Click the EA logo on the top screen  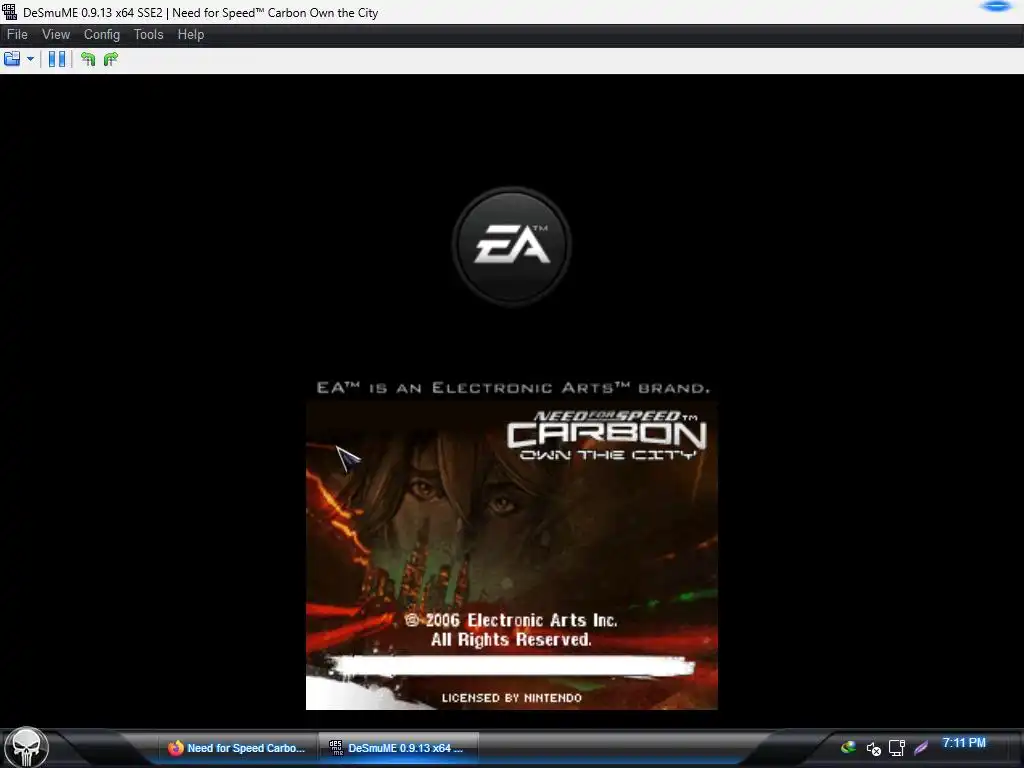point(512,246)
